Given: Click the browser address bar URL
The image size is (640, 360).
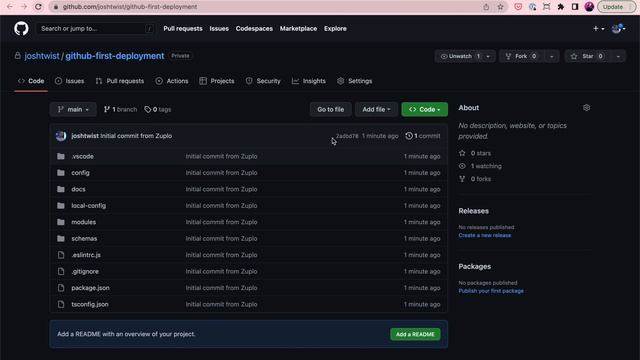Looking at the screenshot, I should 130,7.
